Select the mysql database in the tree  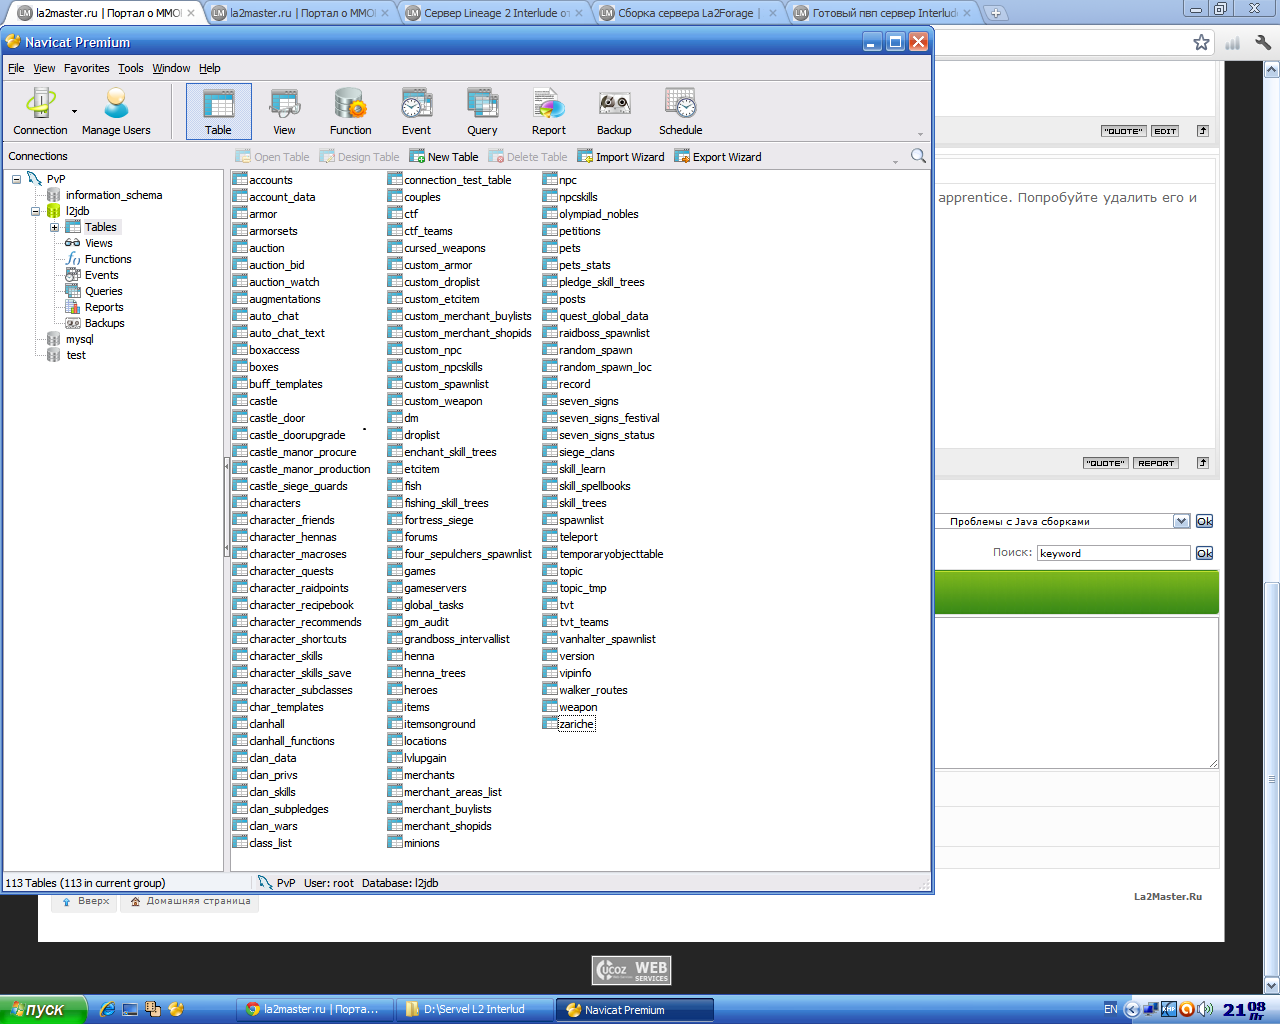pyautogui.click(x=79, y=339)
